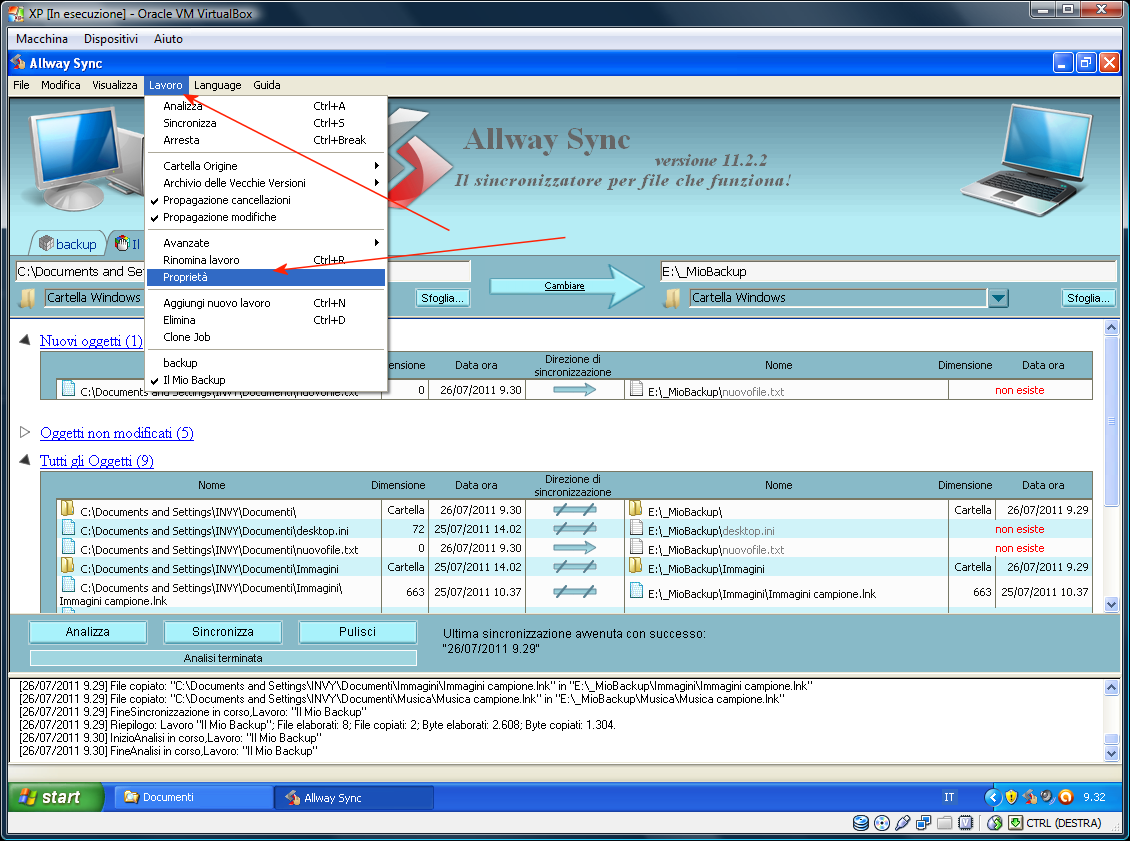Click the IT language indicator in taskbar
The height and width of the screenshot is (841, 1130).
(x=949, y=797)
